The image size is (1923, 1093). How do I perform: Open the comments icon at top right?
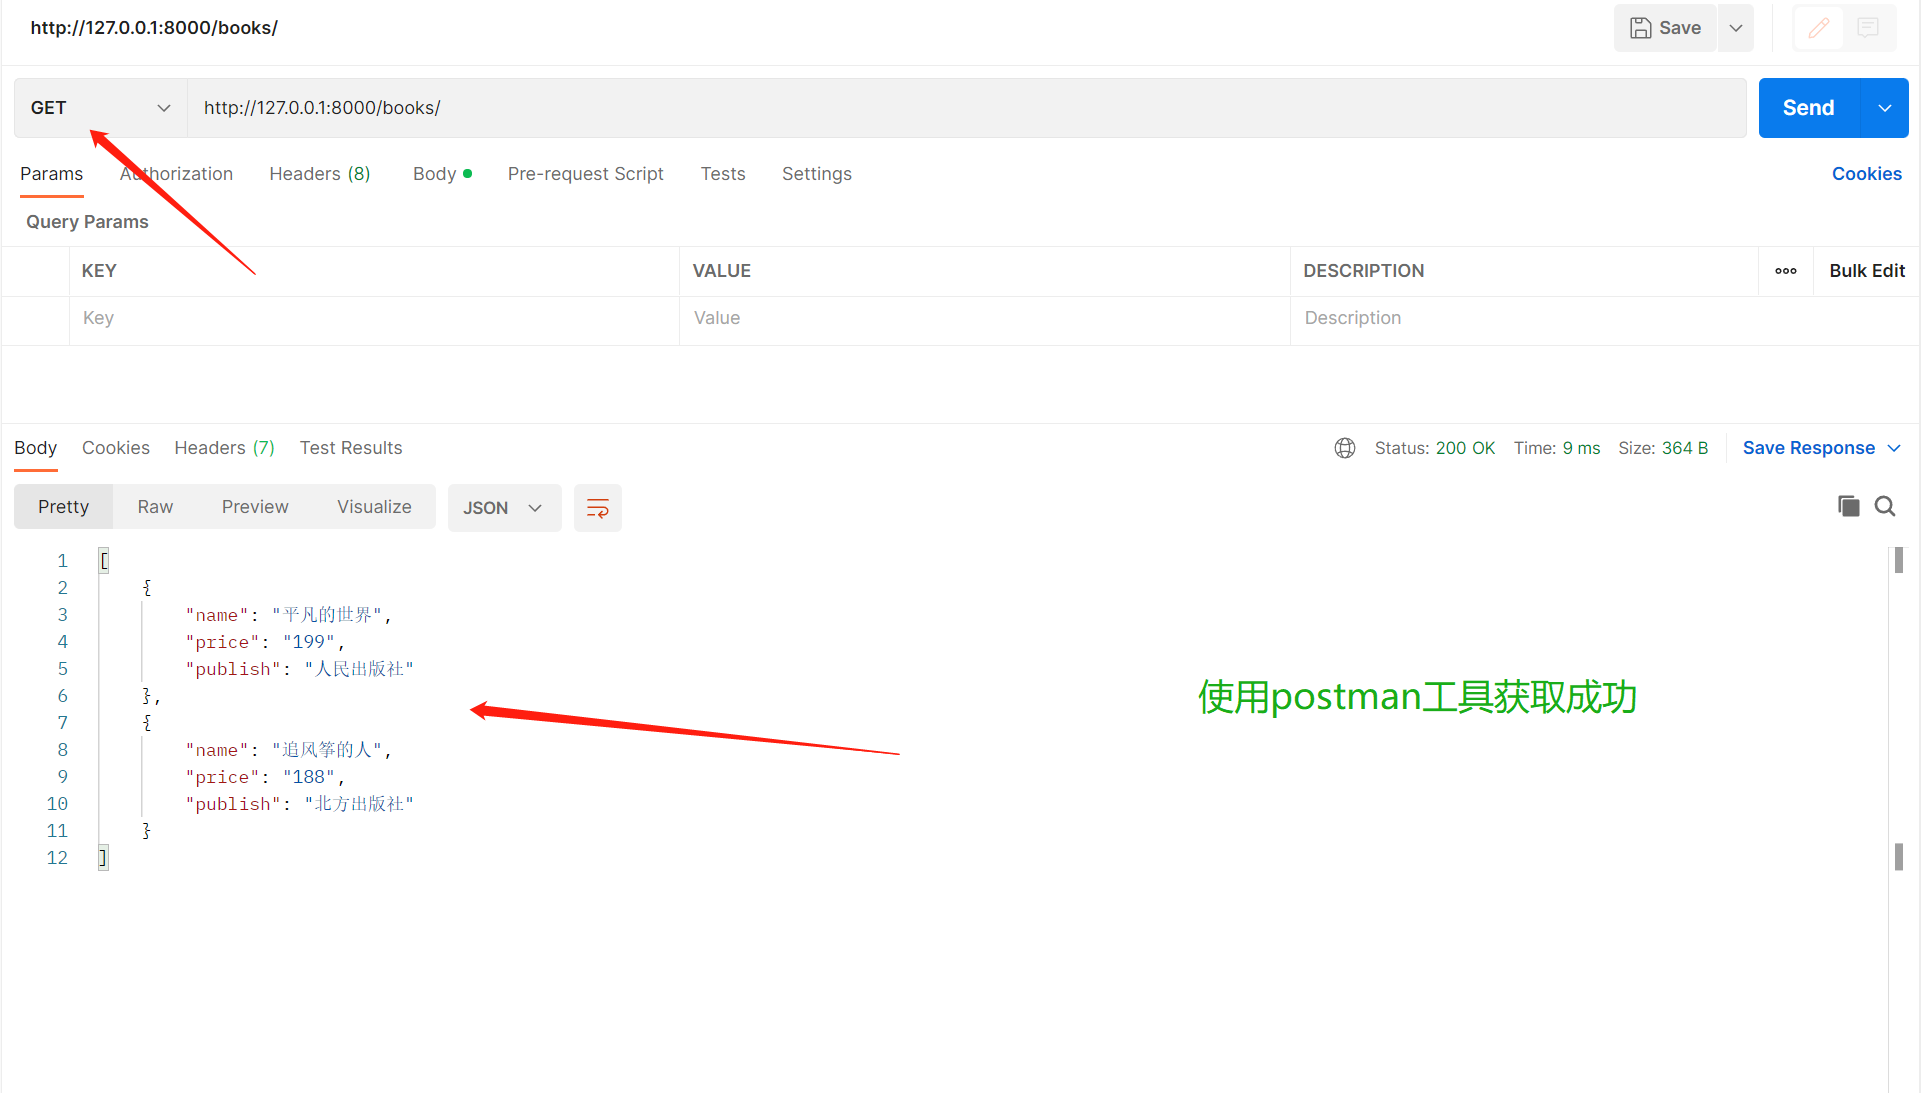pos(1867,28)
